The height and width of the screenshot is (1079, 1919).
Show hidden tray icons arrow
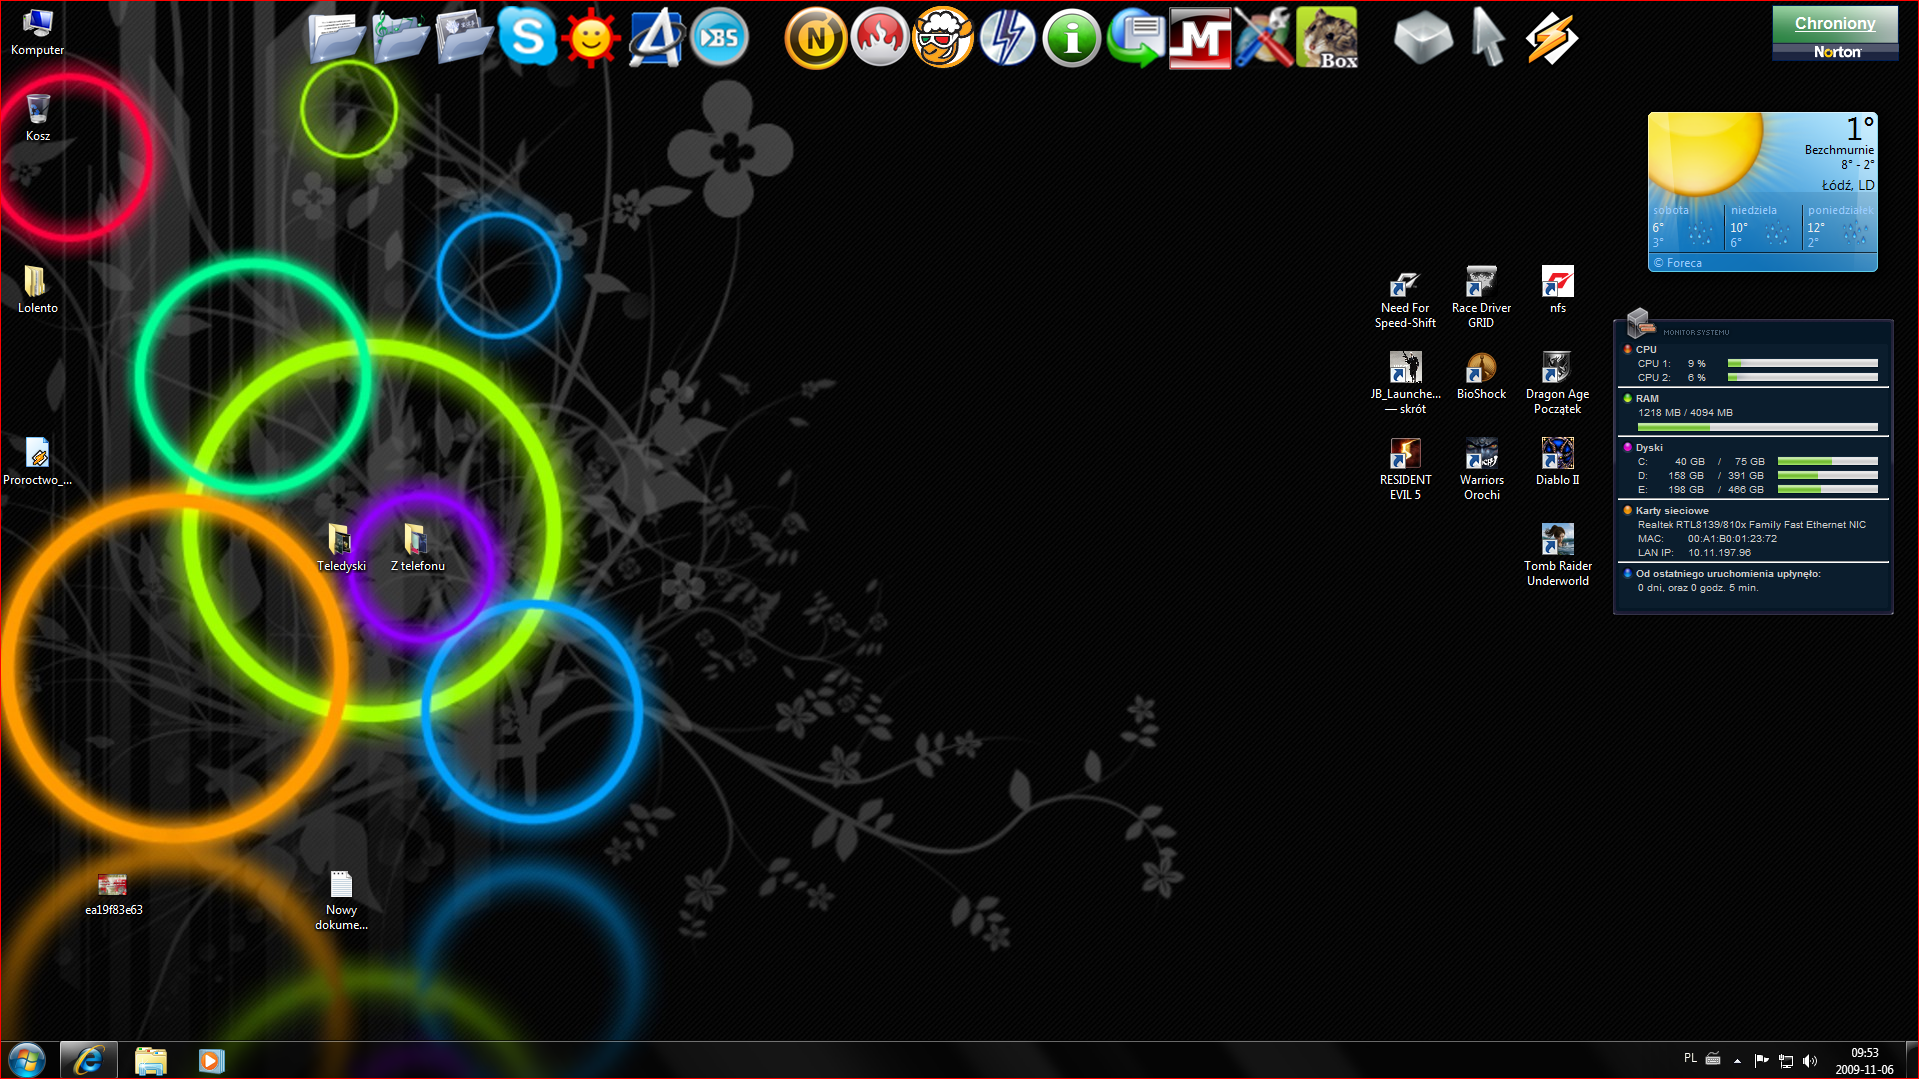[1737, 1061]
